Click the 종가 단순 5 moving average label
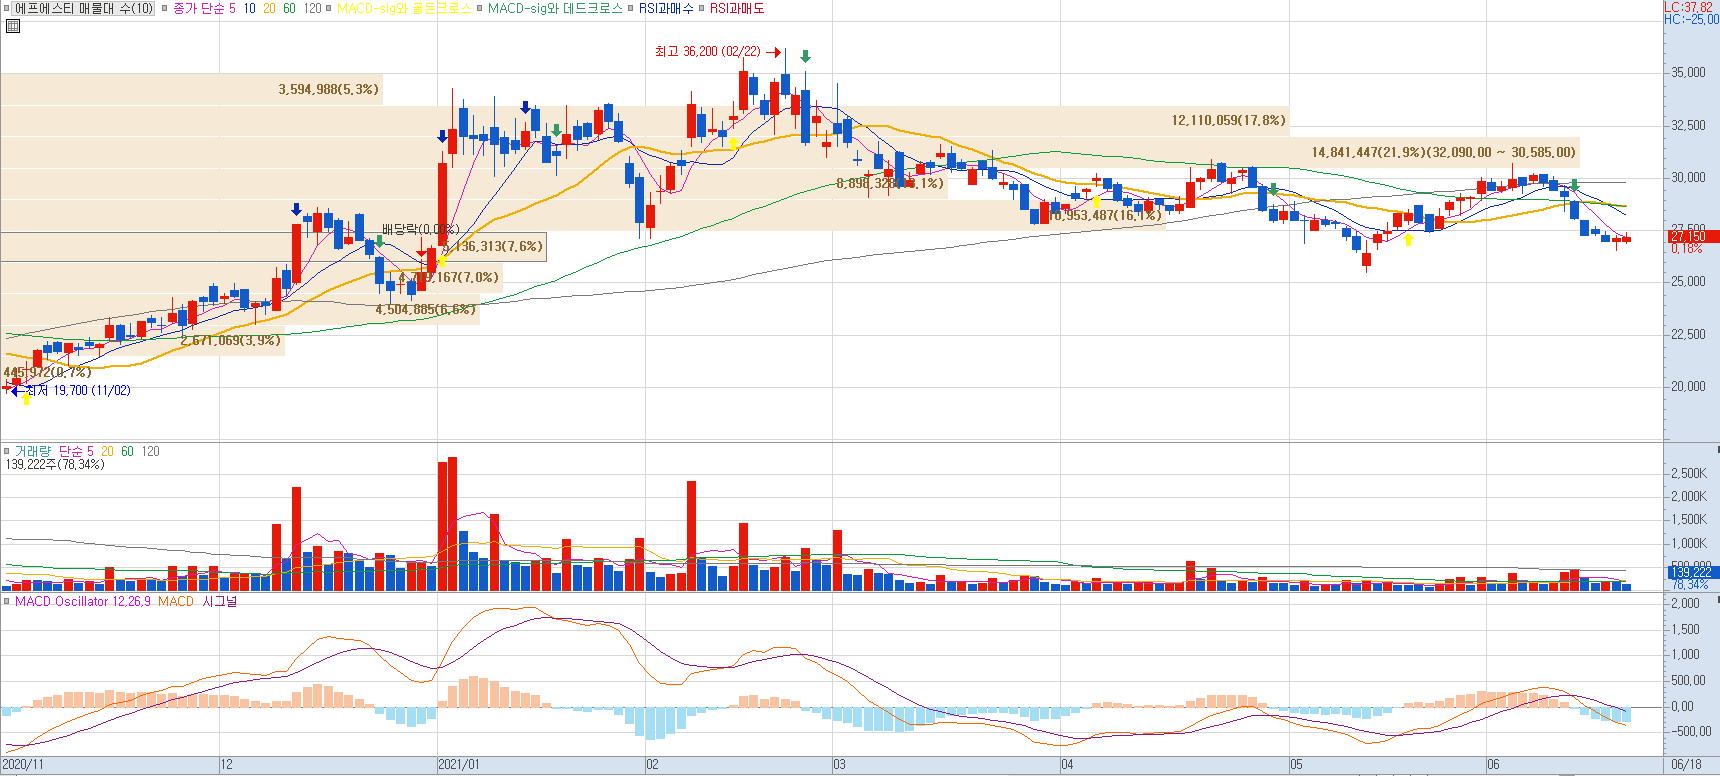 point(204,8)
